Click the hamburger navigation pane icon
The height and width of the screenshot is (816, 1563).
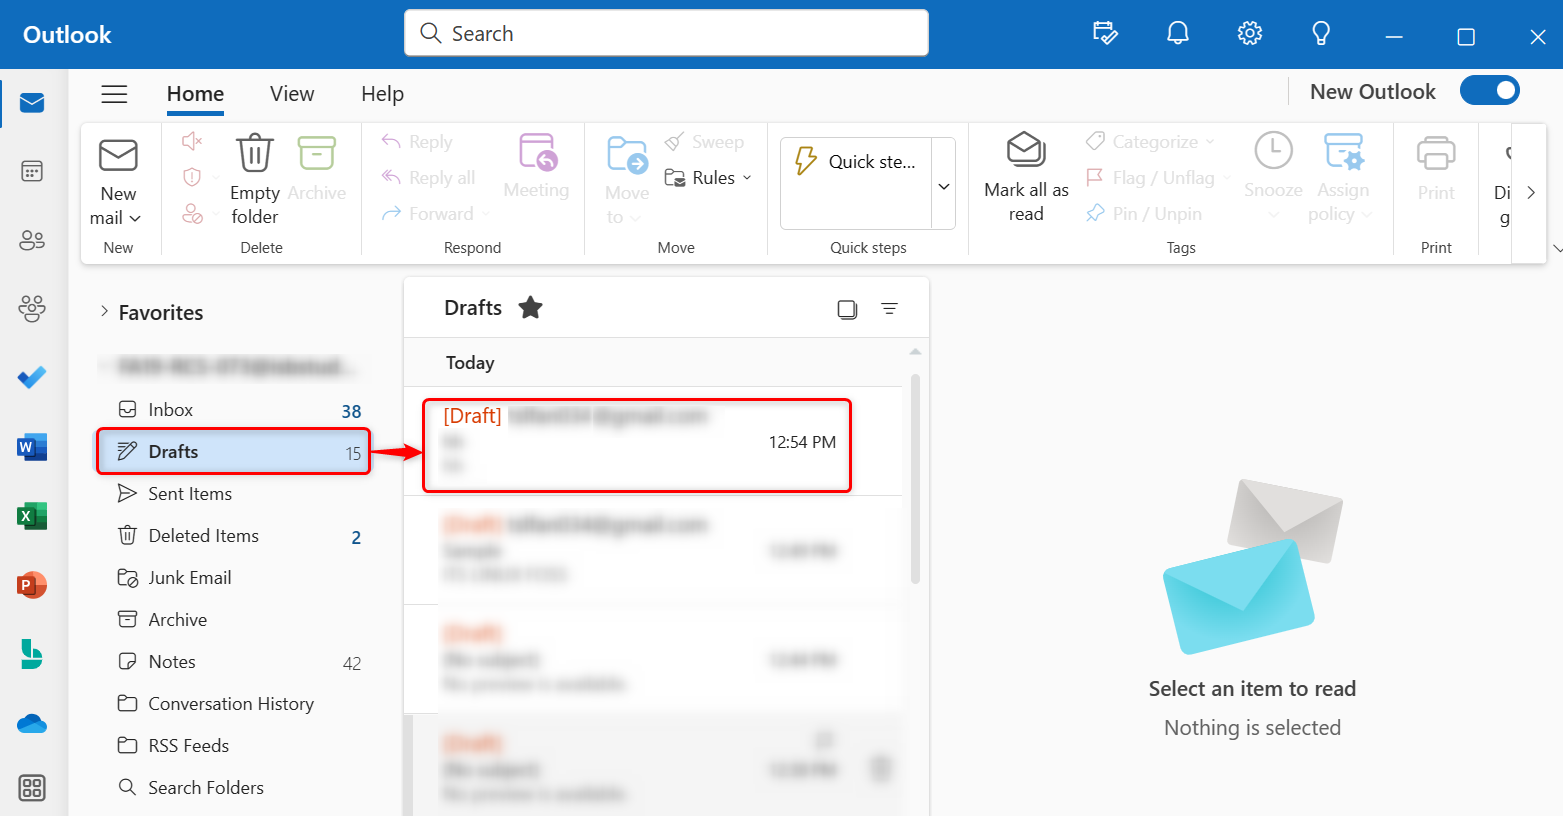click(x=115, y=94)
